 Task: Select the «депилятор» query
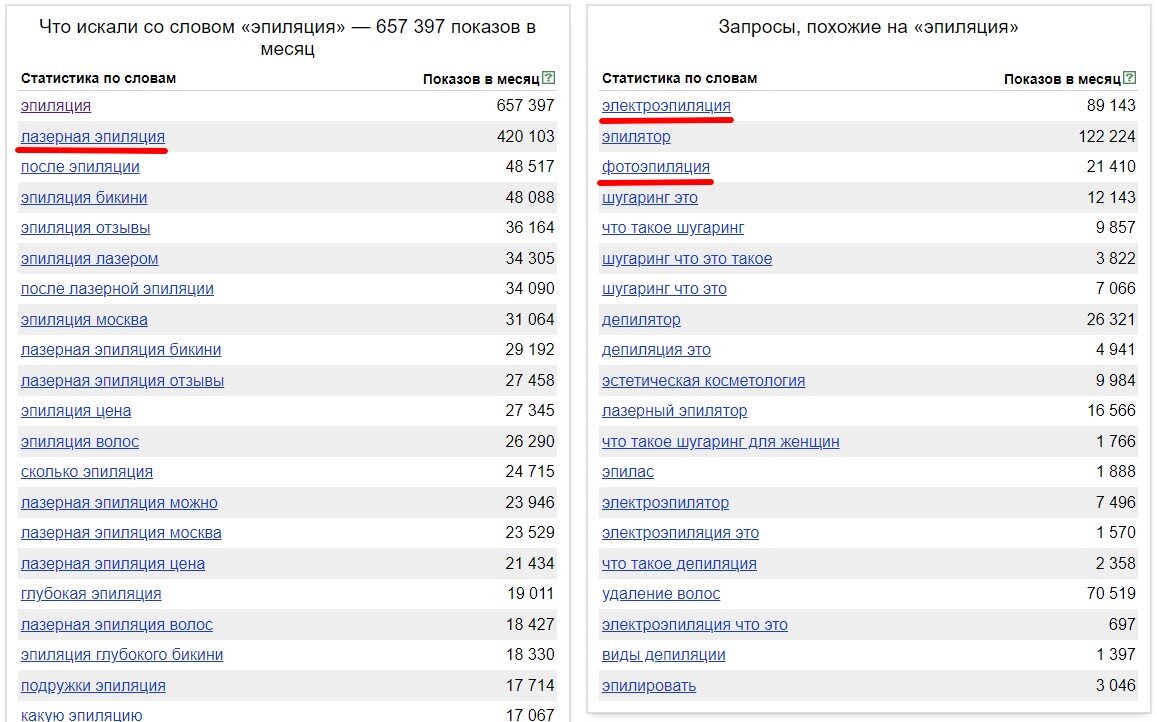pyautogui.click(x=640, y=319)
